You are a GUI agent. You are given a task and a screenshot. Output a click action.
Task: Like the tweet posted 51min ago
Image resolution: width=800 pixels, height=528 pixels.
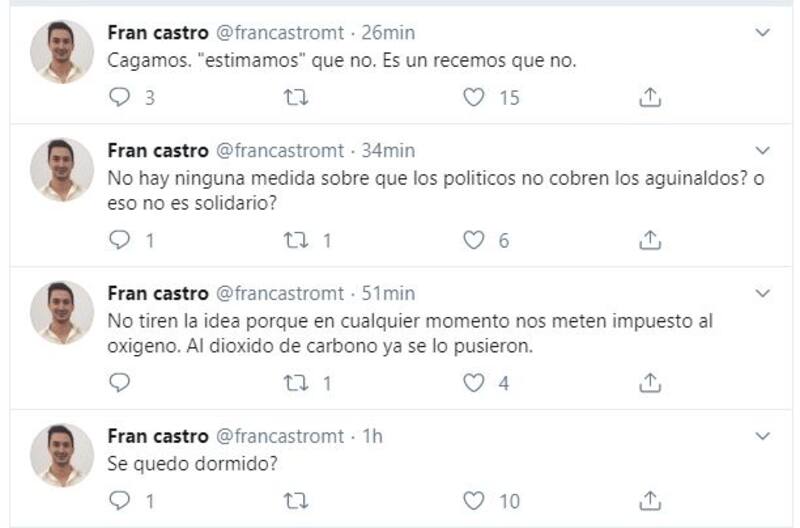pyautogui.click(x=475, y=383)
